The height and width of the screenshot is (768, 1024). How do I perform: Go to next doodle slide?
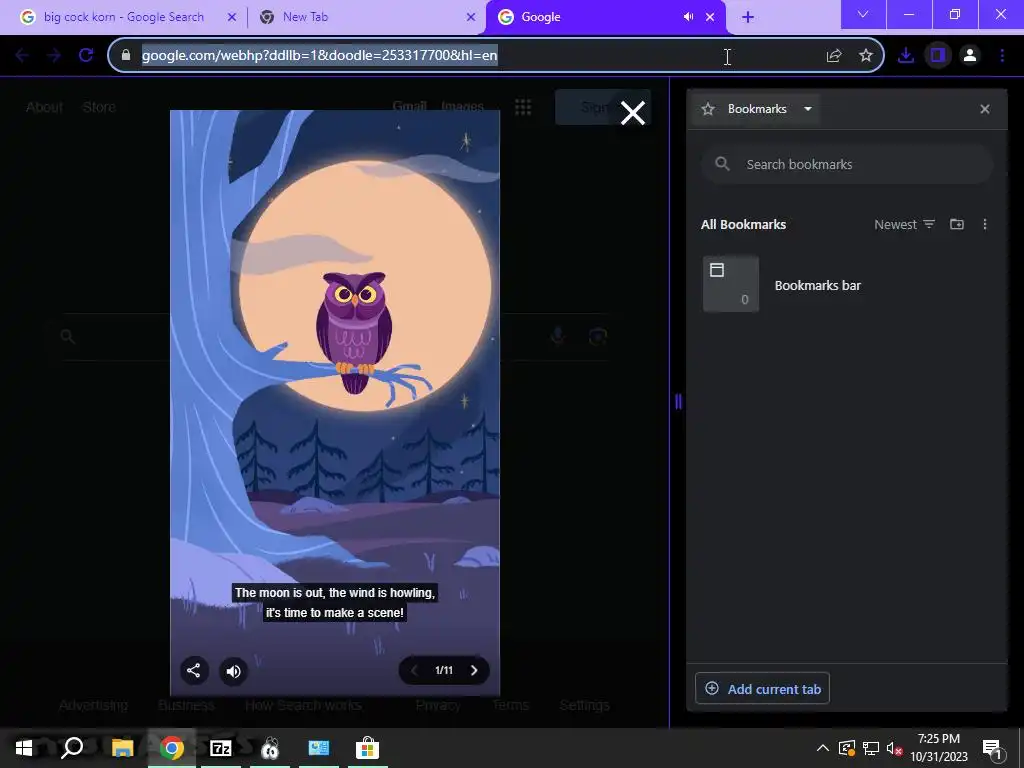coord(474,670)
